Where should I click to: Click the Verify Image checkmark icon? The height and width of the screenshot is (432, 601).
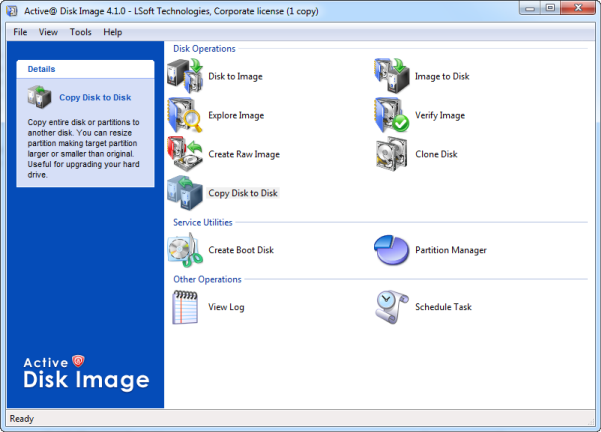[392, 115]
